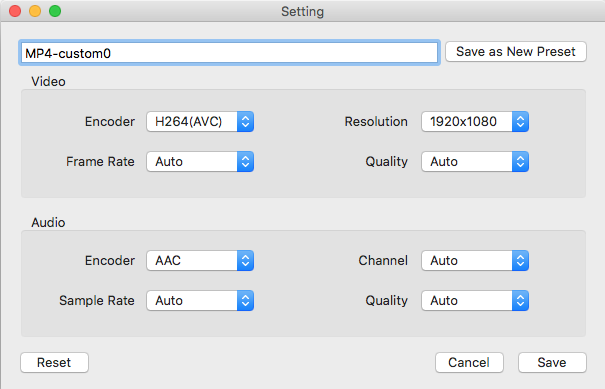Open the Resolution 1920x1080 dropdown
The width and height of the screenshot is (605, 389).
(x=475, y=122)
